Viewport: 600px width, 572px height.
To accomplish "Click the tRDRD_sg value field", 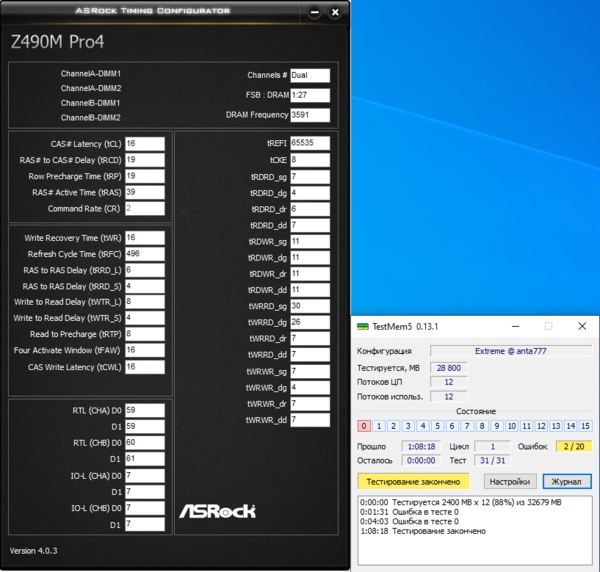I will click(310, 177).
